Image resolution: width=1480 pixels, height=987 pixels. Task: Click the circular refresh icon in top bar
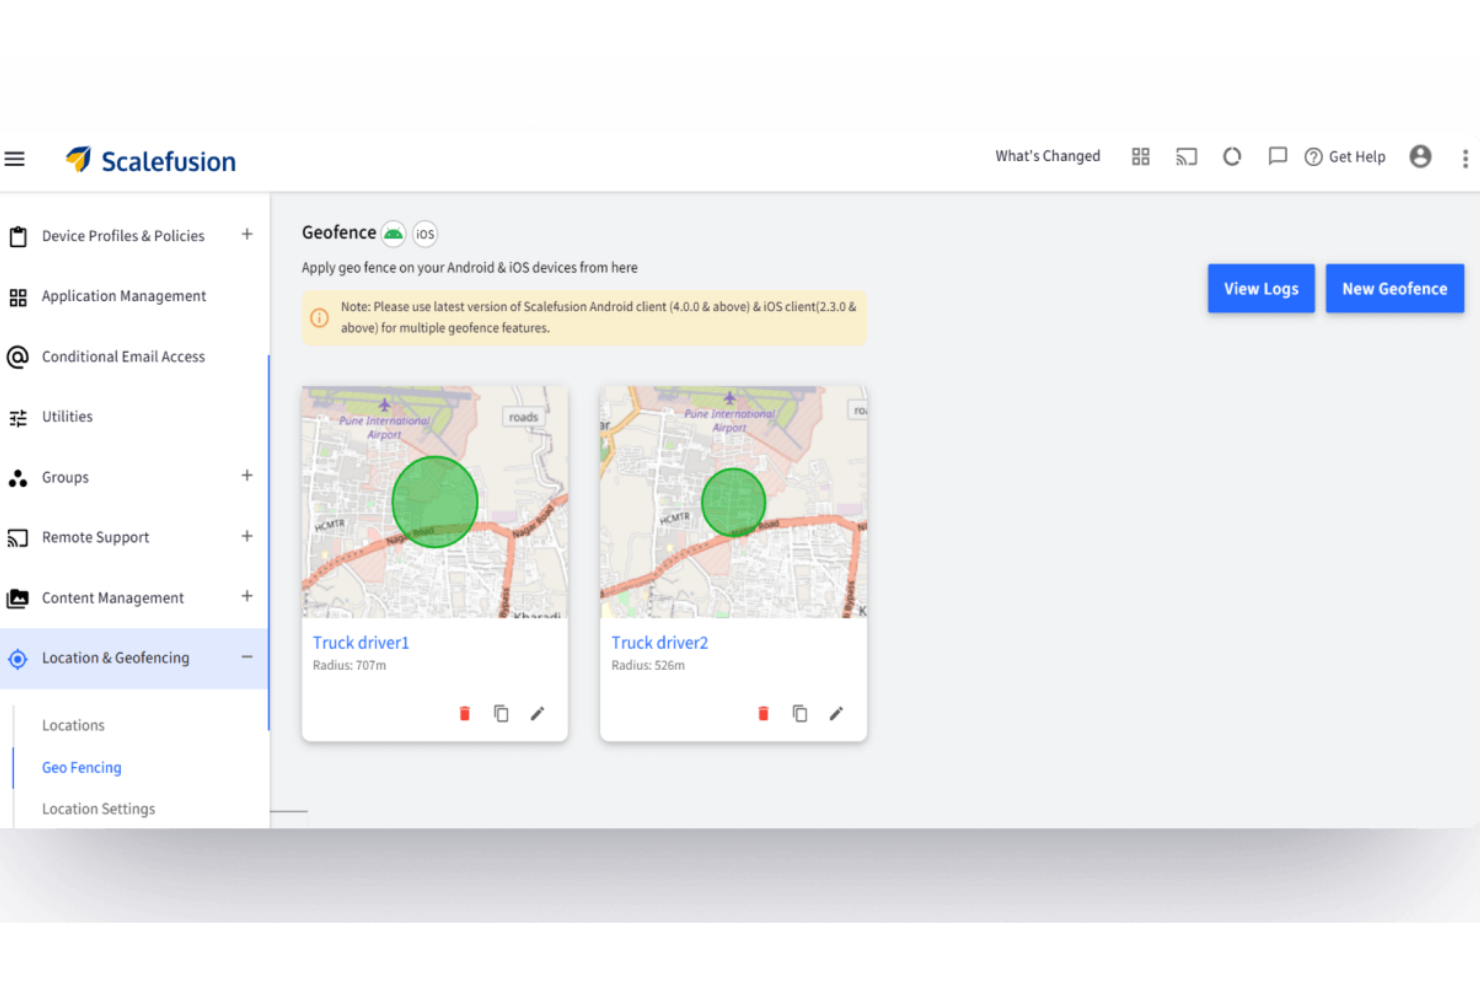click(x=1232, y=156)
